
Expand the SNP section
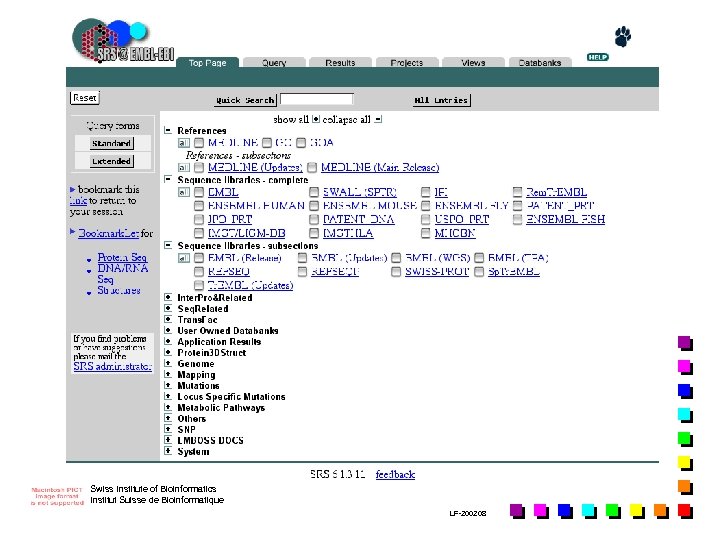168,429
